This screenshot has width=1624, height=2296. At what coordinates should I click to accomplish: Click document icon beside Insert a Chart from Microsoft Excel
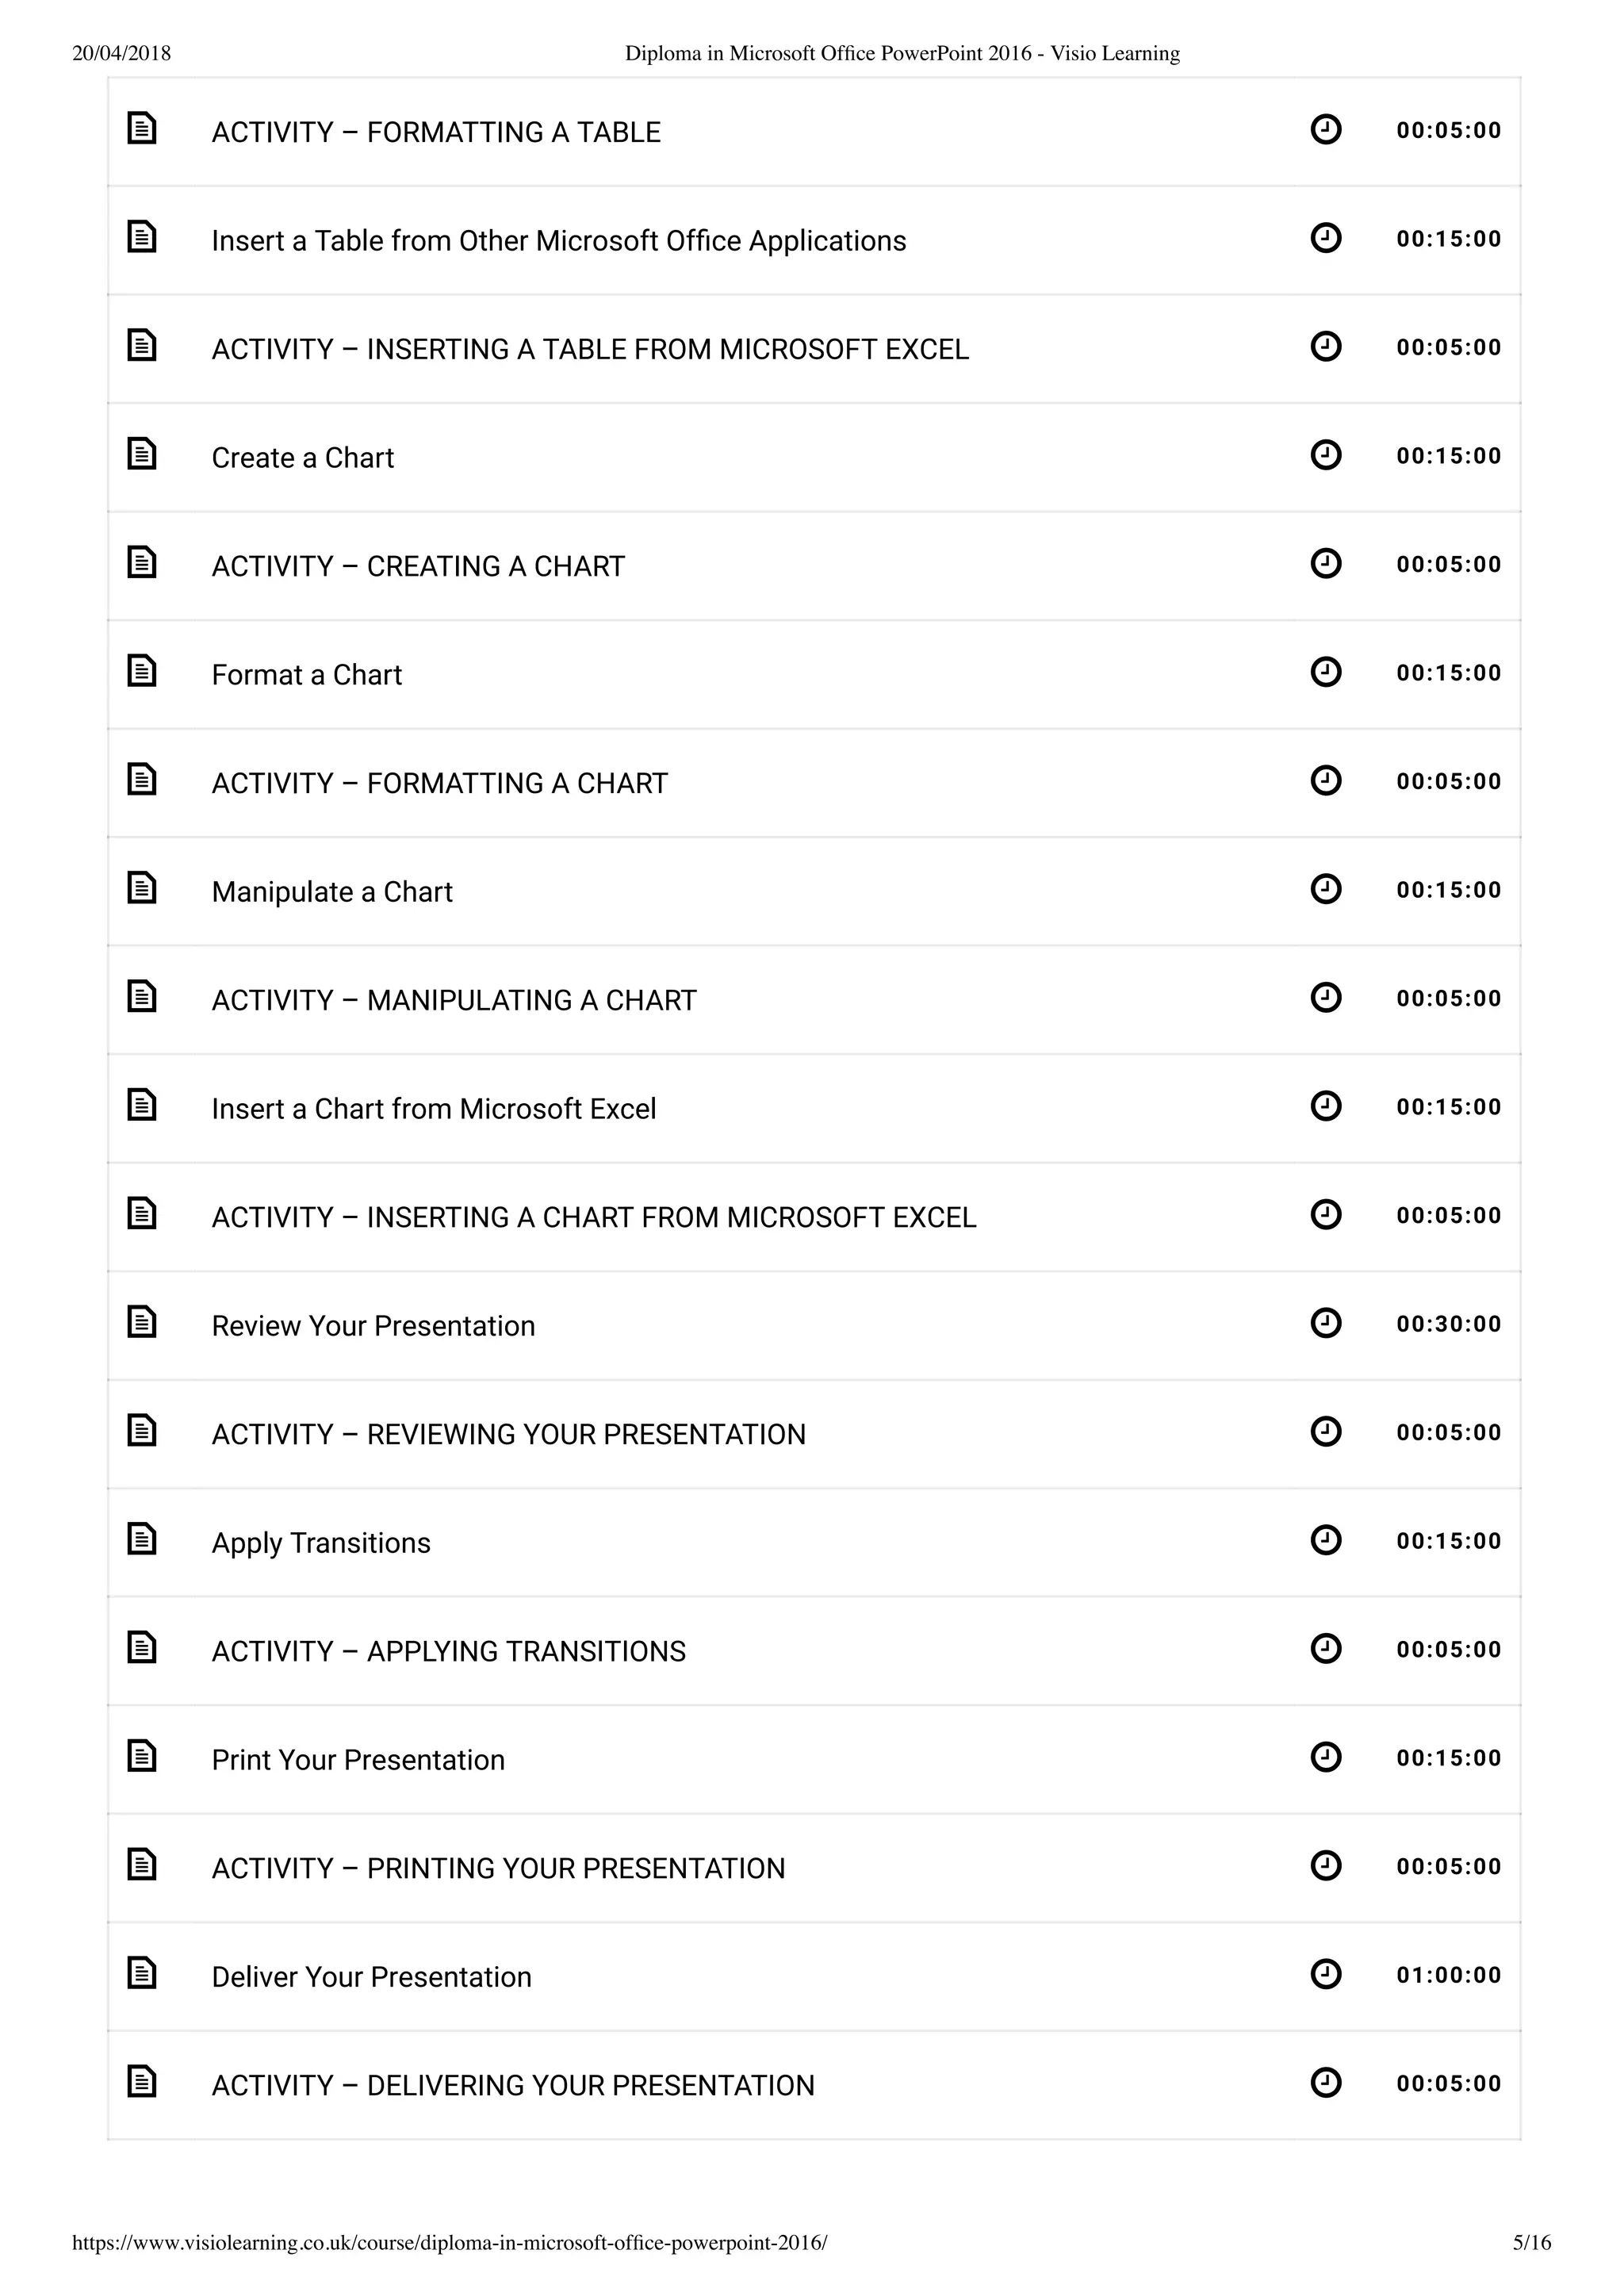click(142, 1105)
